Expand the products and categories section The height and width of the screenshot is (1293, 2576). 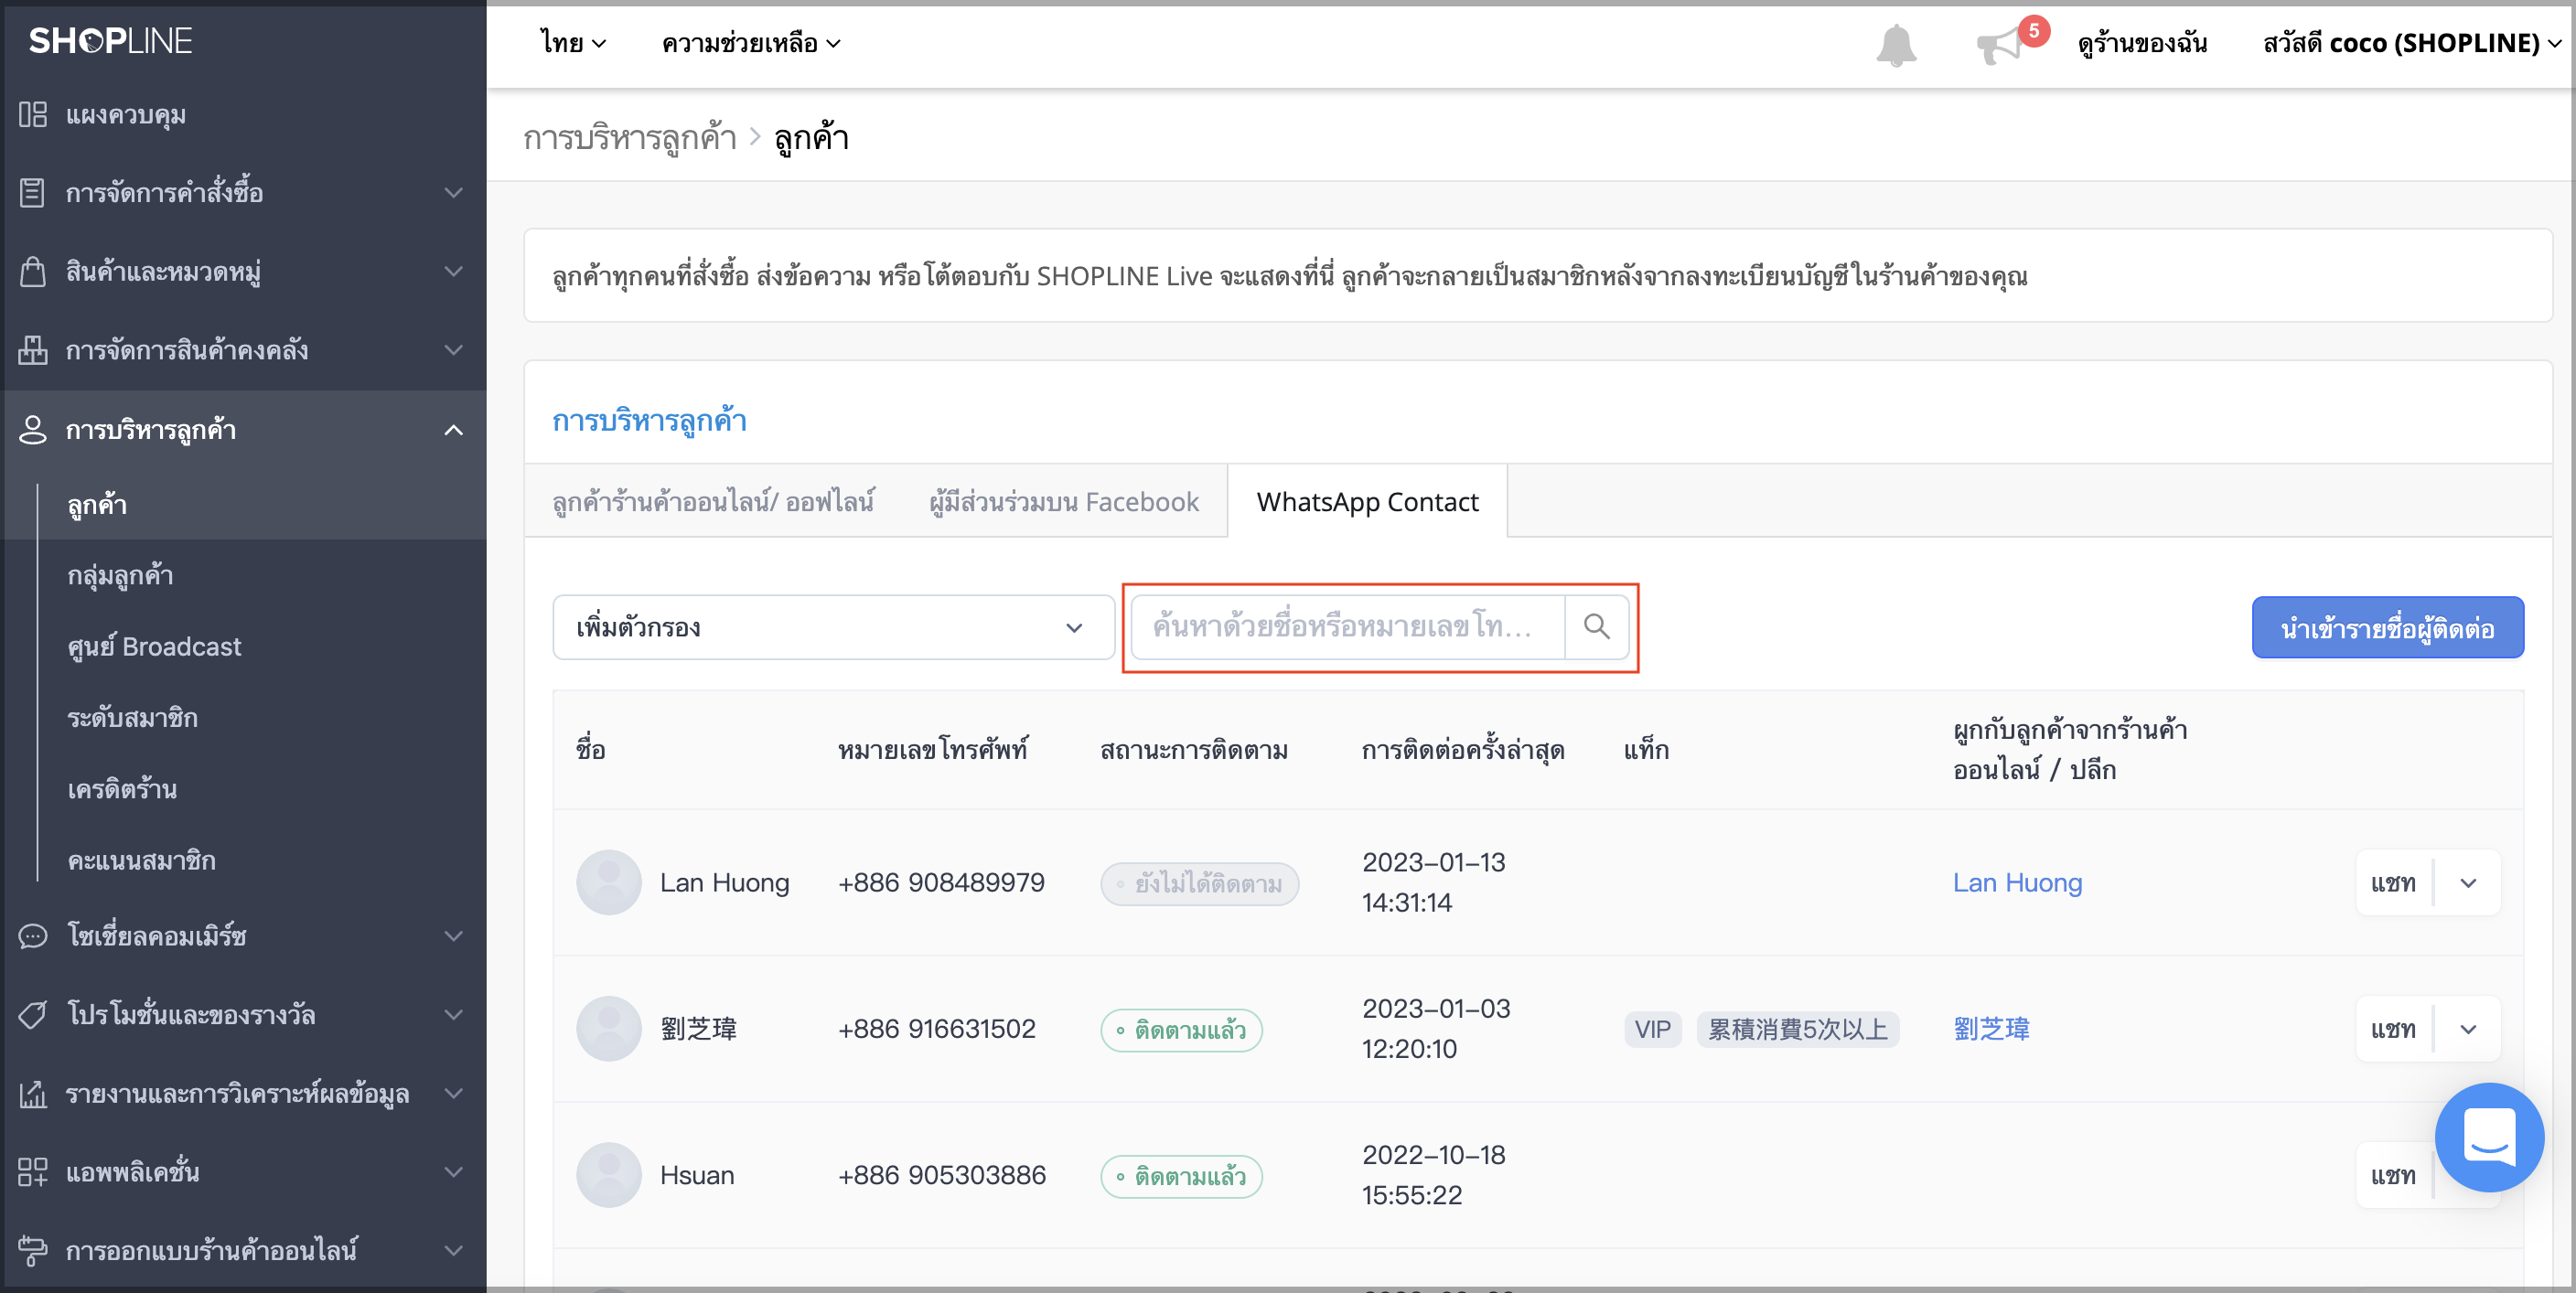[x=454, y=272]
